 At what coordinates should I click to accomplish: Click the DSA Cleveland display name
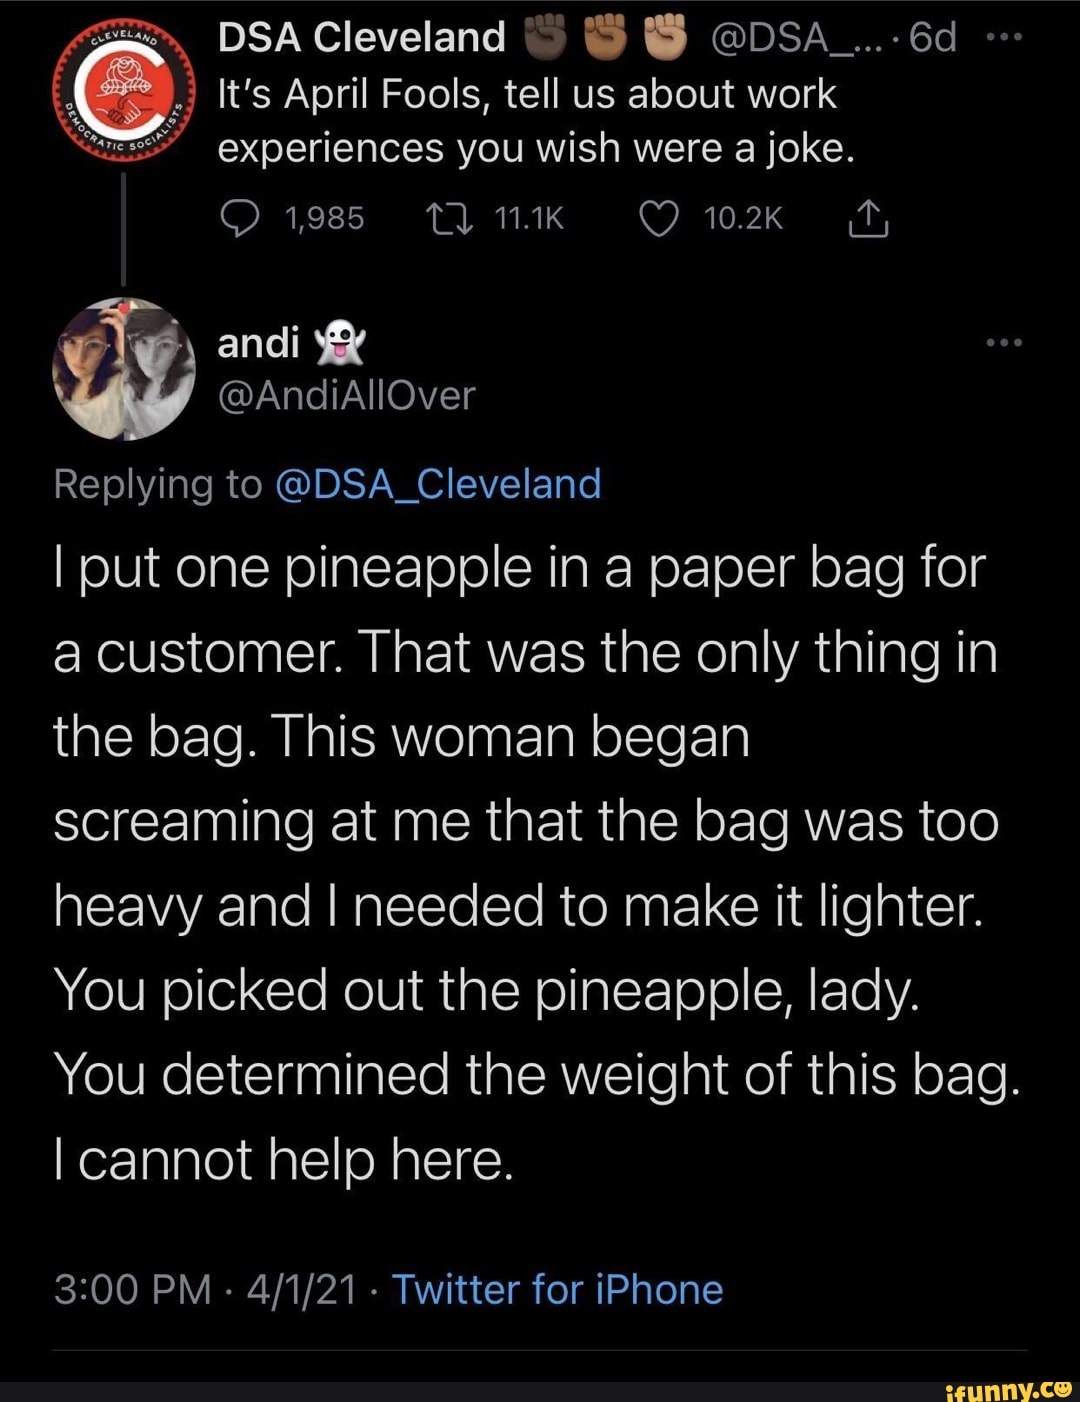pos(362,38)
